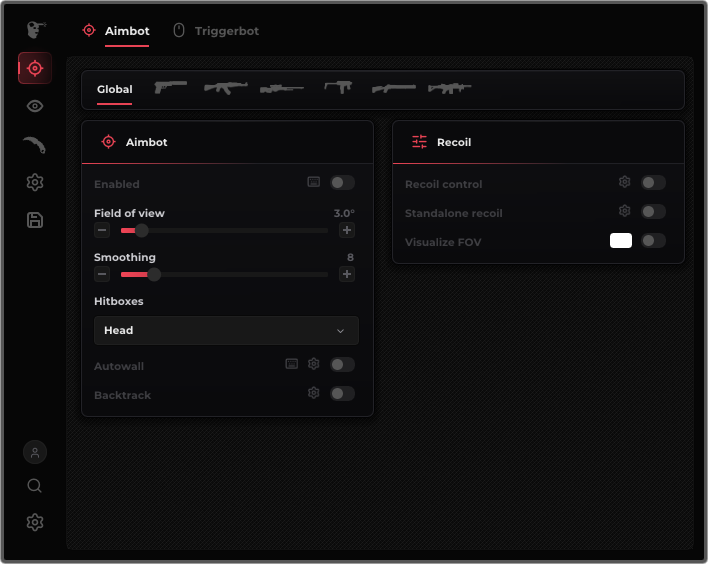This screenshot has width=708, height=564.
Task: Select the pistol weapon category
Action: [170, 87]
